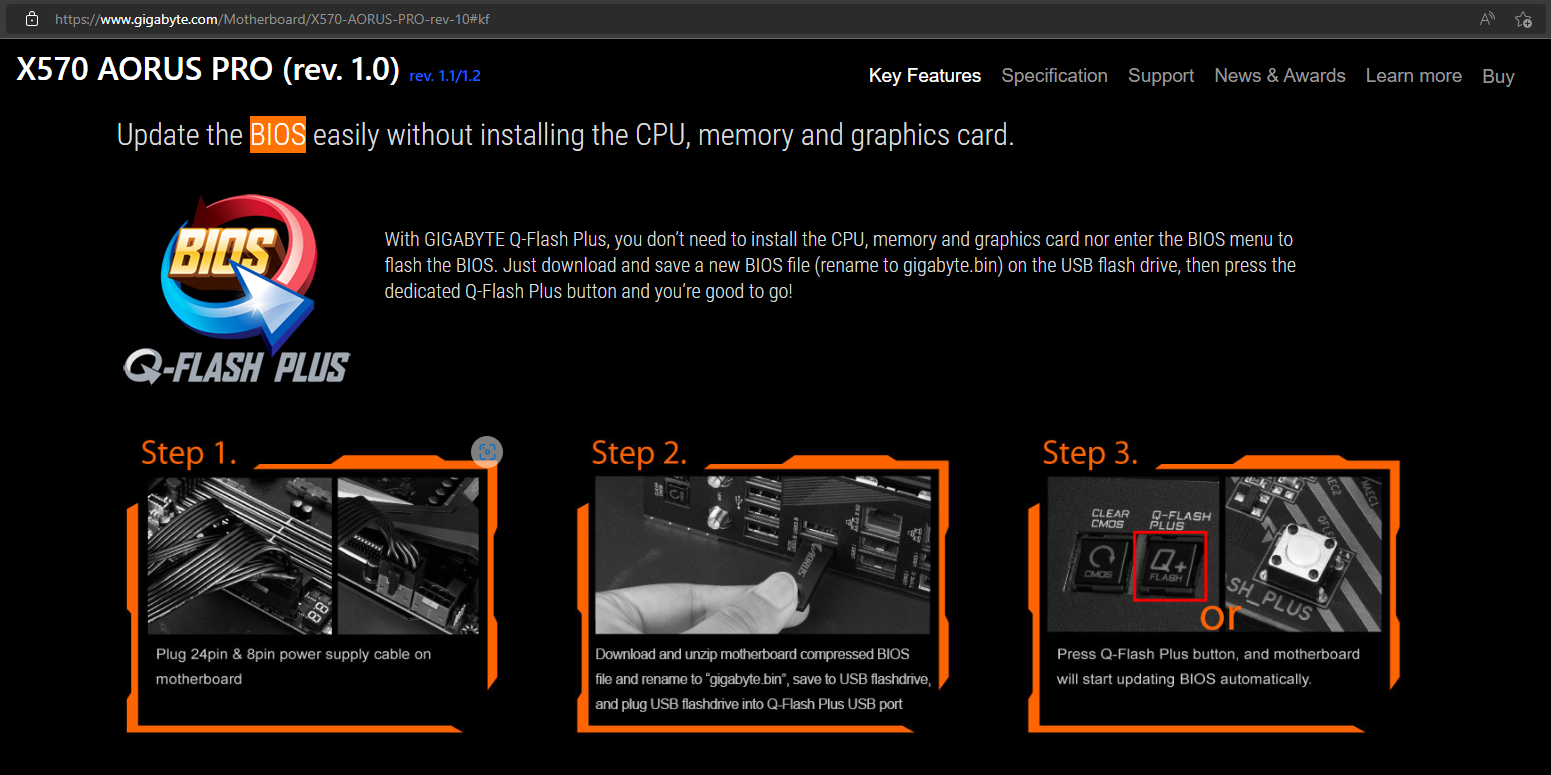Image resolution: width=1551 pixels, height=775 pixels.
Task: Follow the rev. 1.1/1.2 link
Action: (445, 76)
